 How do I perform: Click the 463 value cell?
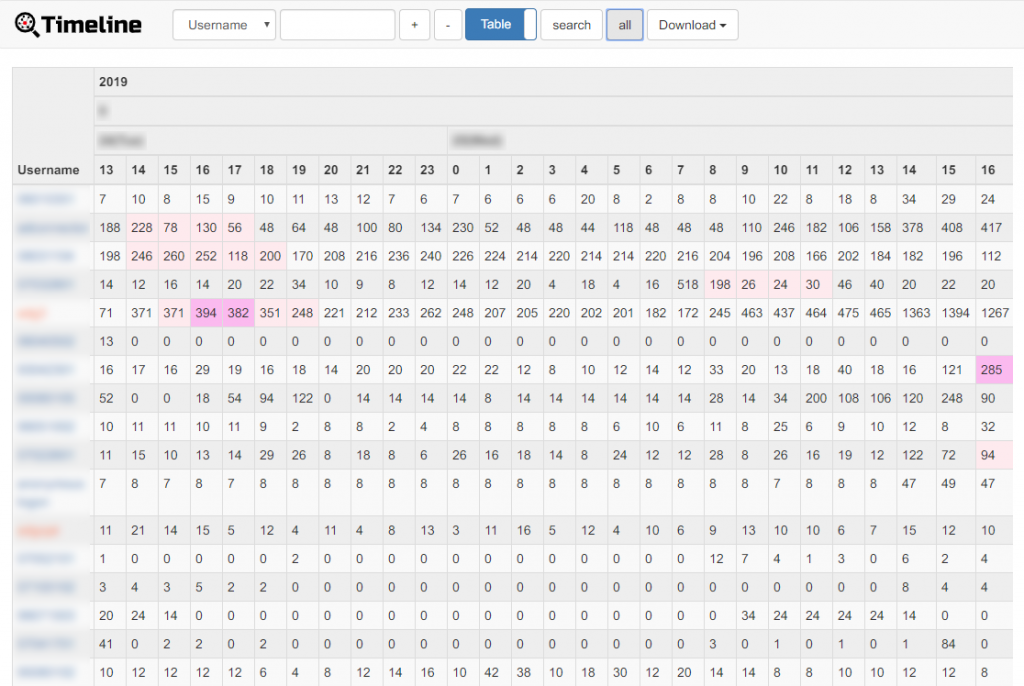point(752,313)
